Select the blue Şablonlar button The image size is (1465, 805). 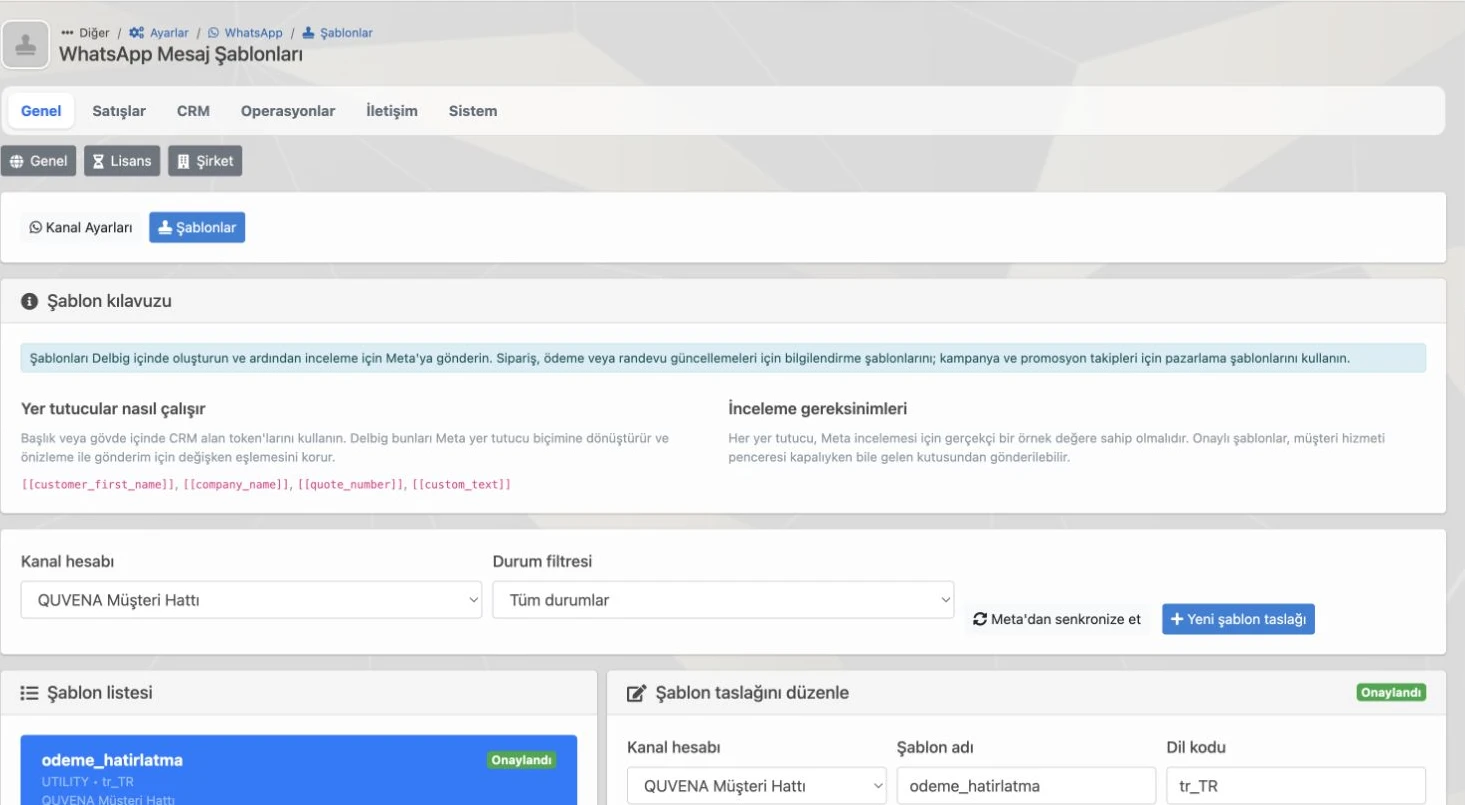tap(197, 228)
